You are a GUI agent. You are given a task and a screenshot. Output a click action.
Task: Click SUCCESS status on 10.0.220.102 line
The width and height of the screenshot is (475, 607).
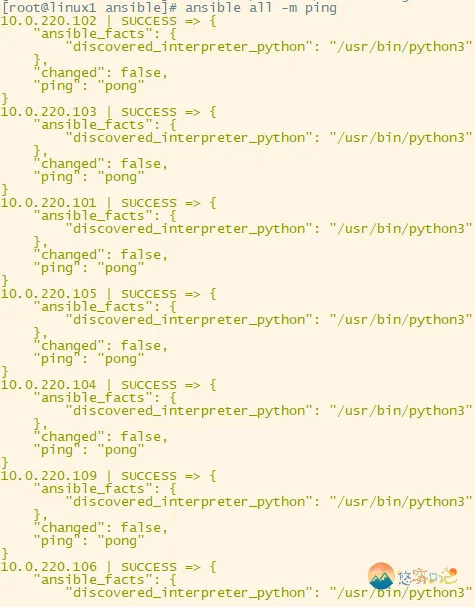[149, 21]
